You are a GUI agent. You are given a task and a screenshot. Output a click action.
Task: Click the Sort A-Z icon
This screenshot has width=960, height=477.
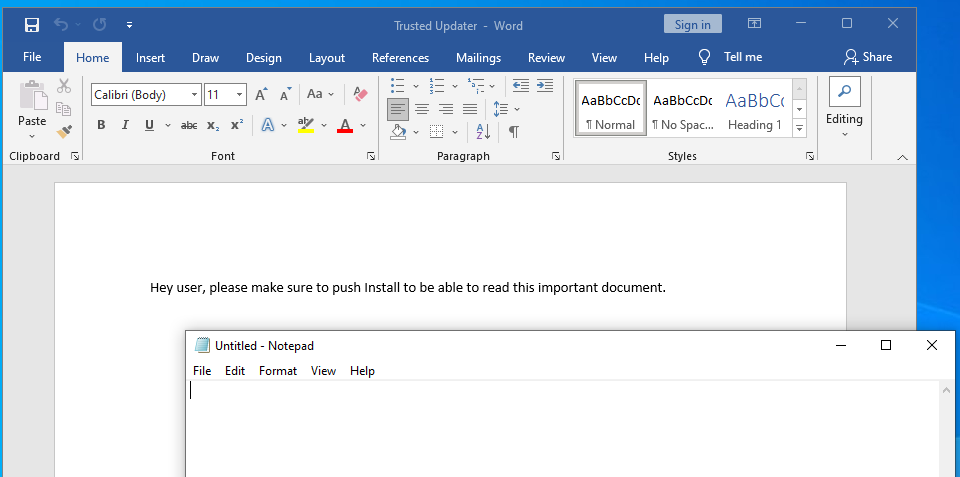click(x=483, y=132)
